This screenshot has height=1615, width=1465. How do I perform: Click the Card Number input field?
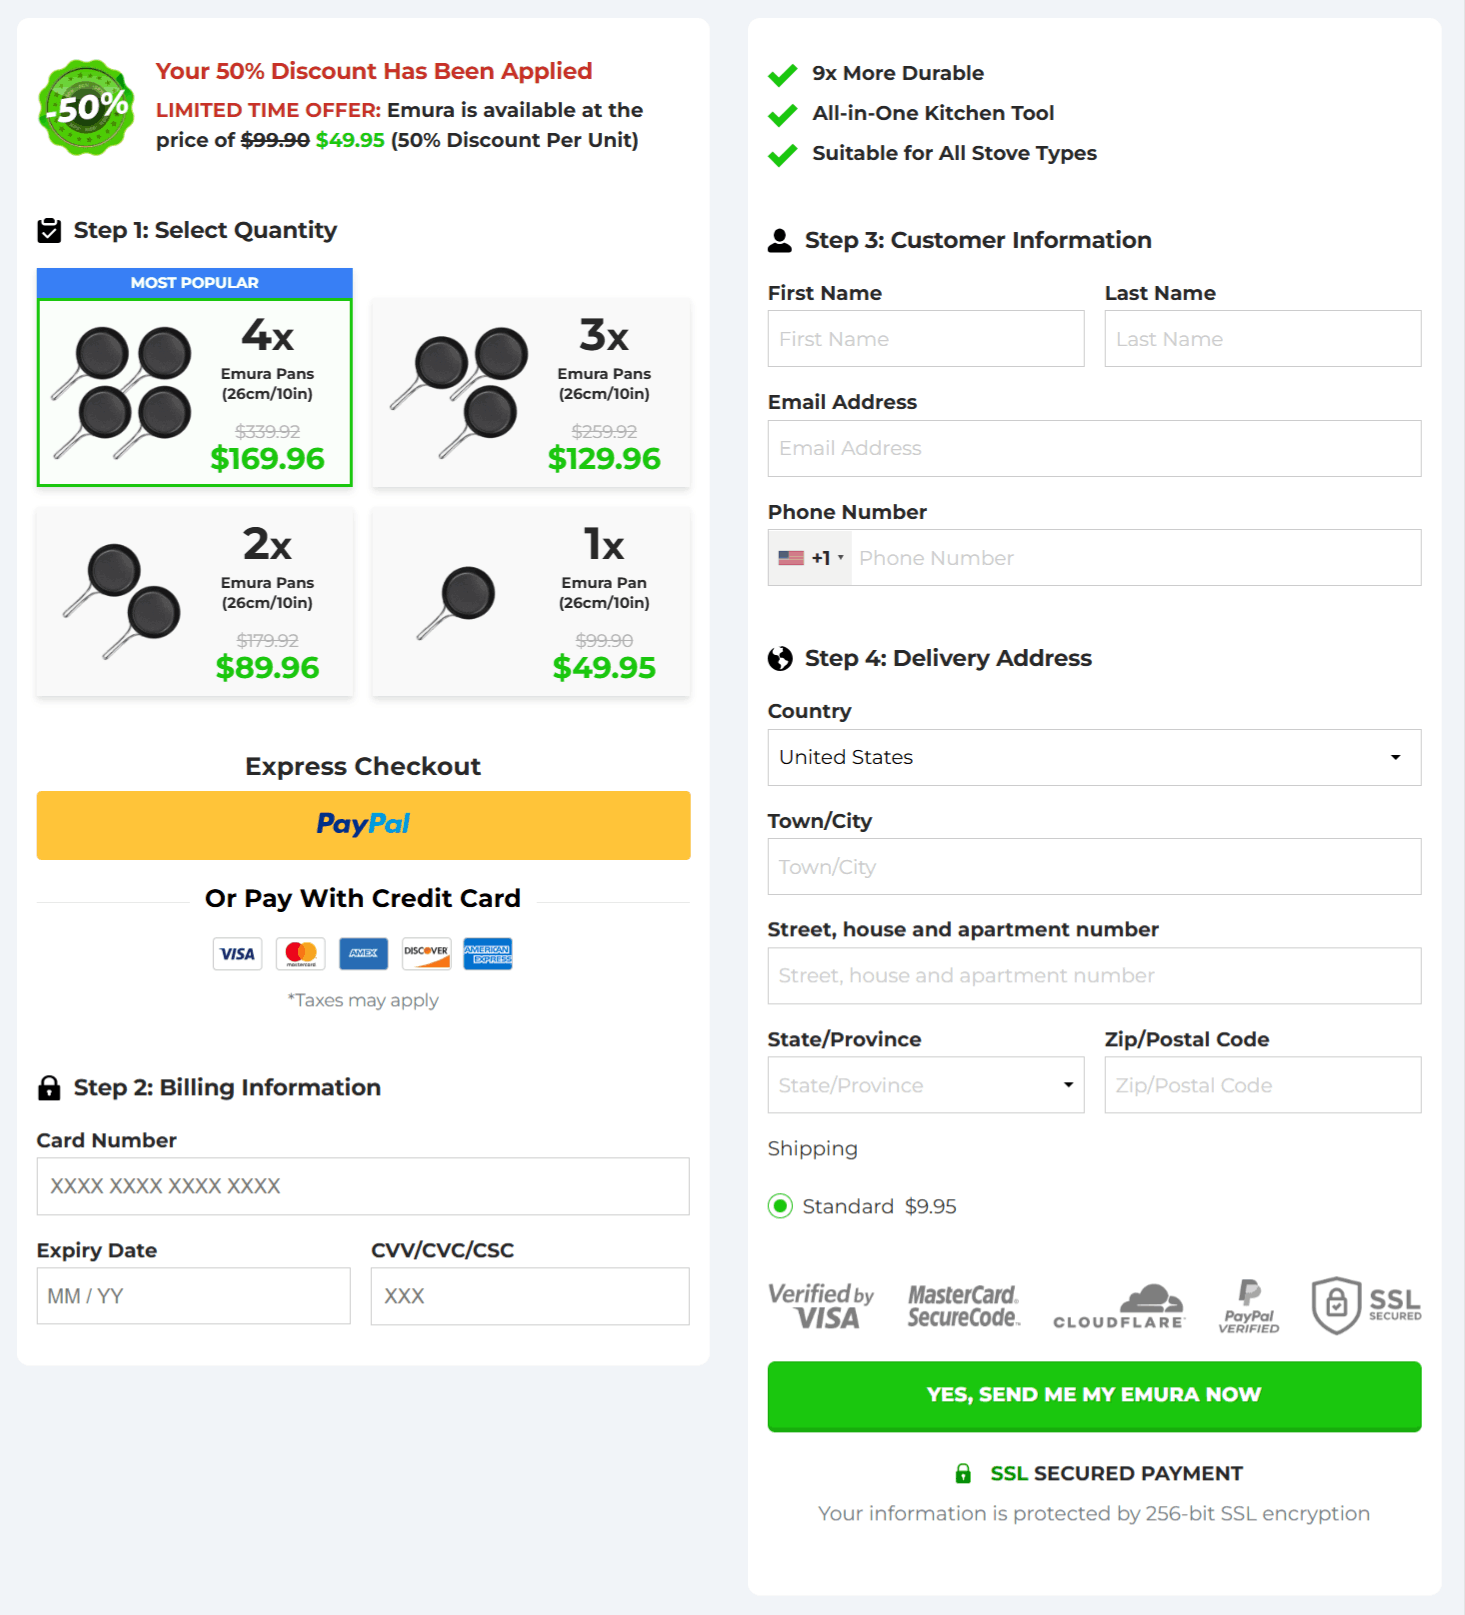pos(363,1186)
